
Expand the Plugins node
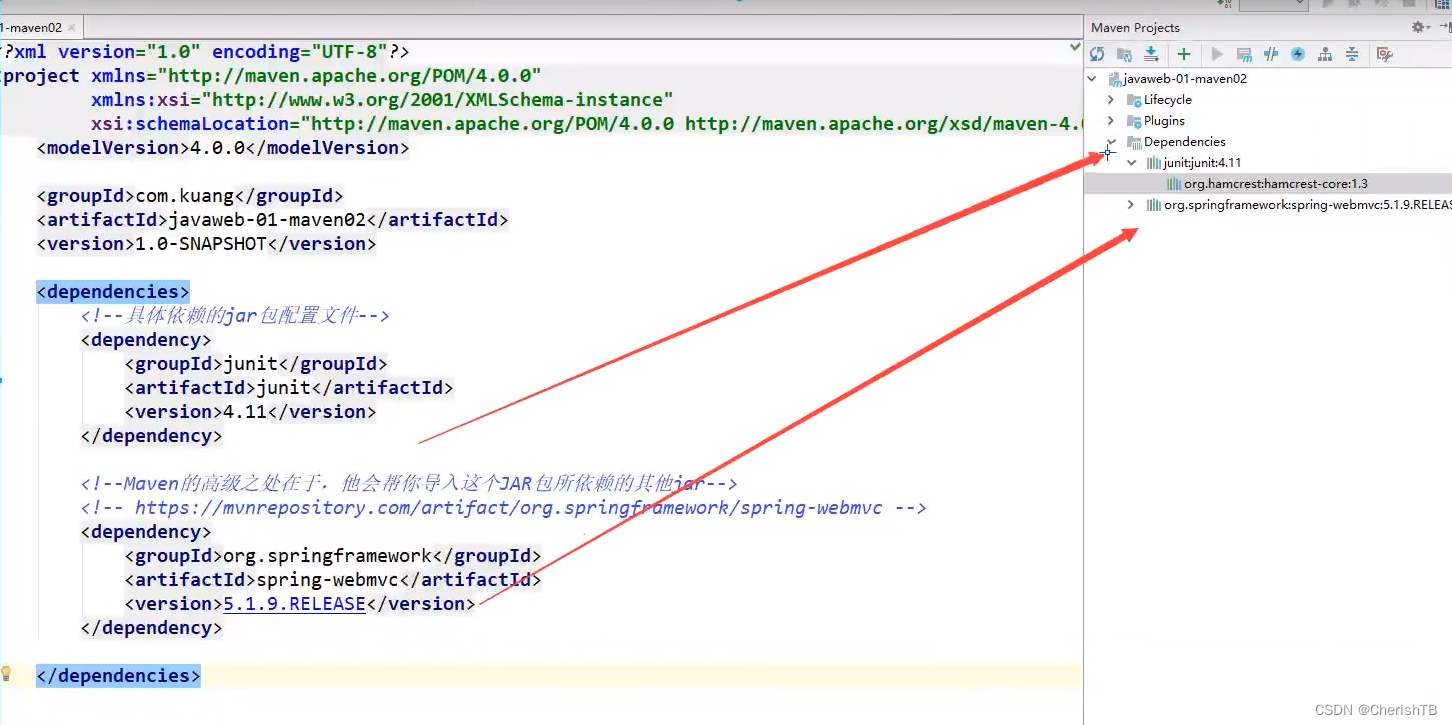tap(1111, 120)
